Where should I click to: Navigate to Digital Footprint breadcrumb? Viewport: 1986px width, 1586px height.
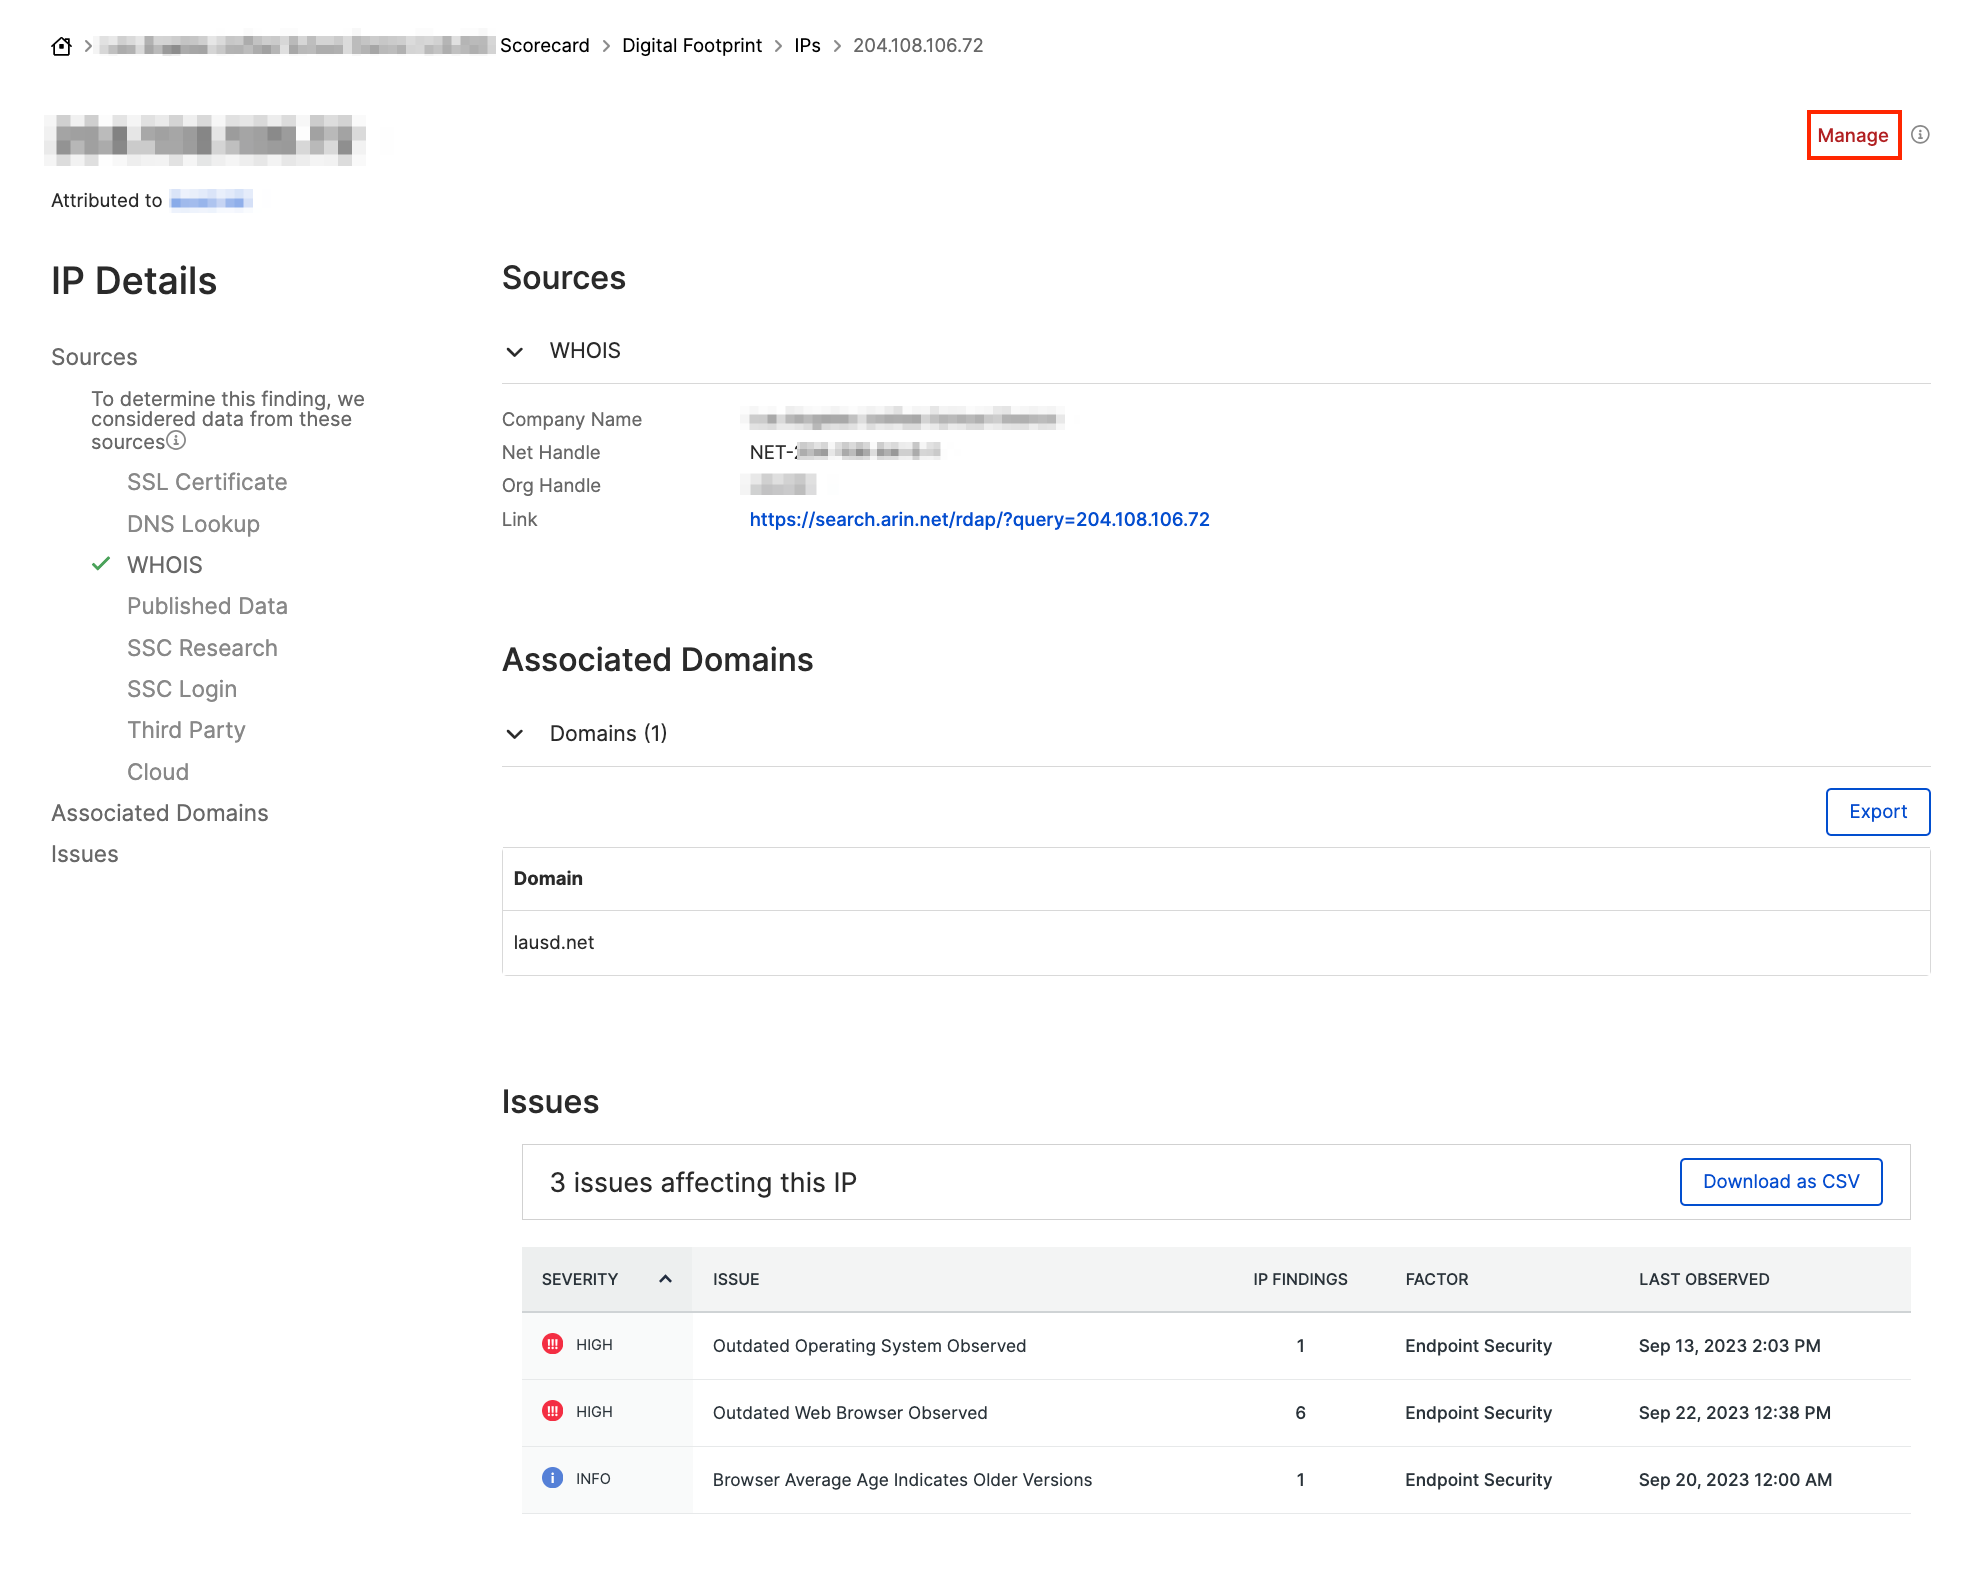pyautogui.click(x=692, y=46)
